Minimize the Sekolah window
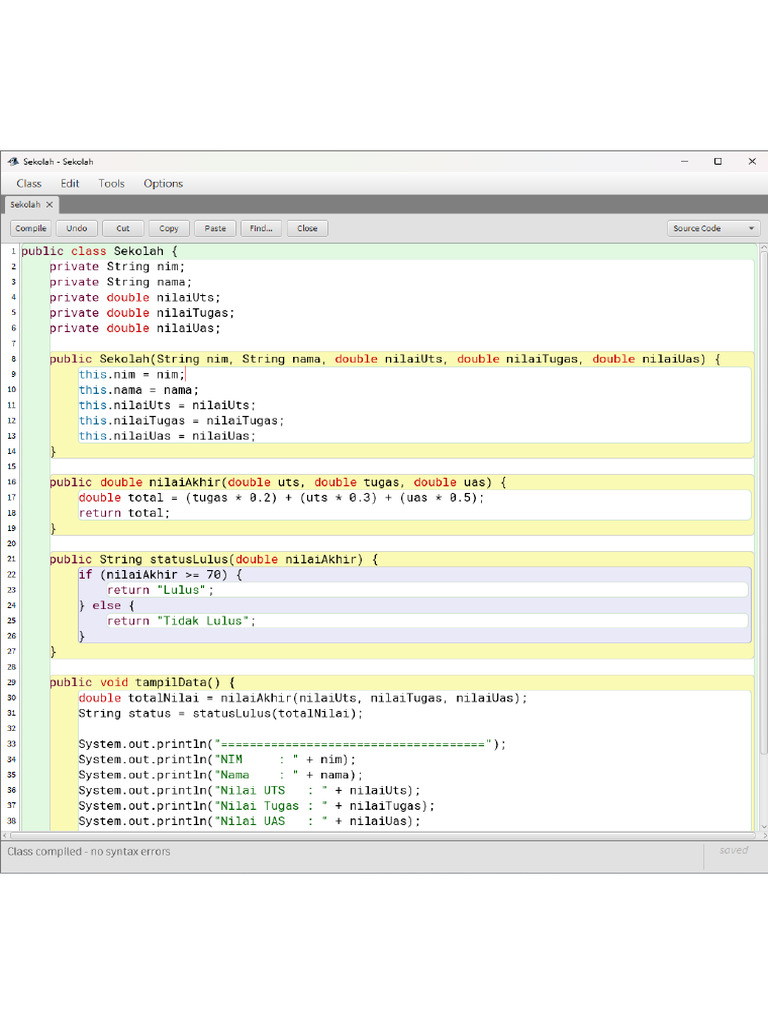 [x=684, y=161]
